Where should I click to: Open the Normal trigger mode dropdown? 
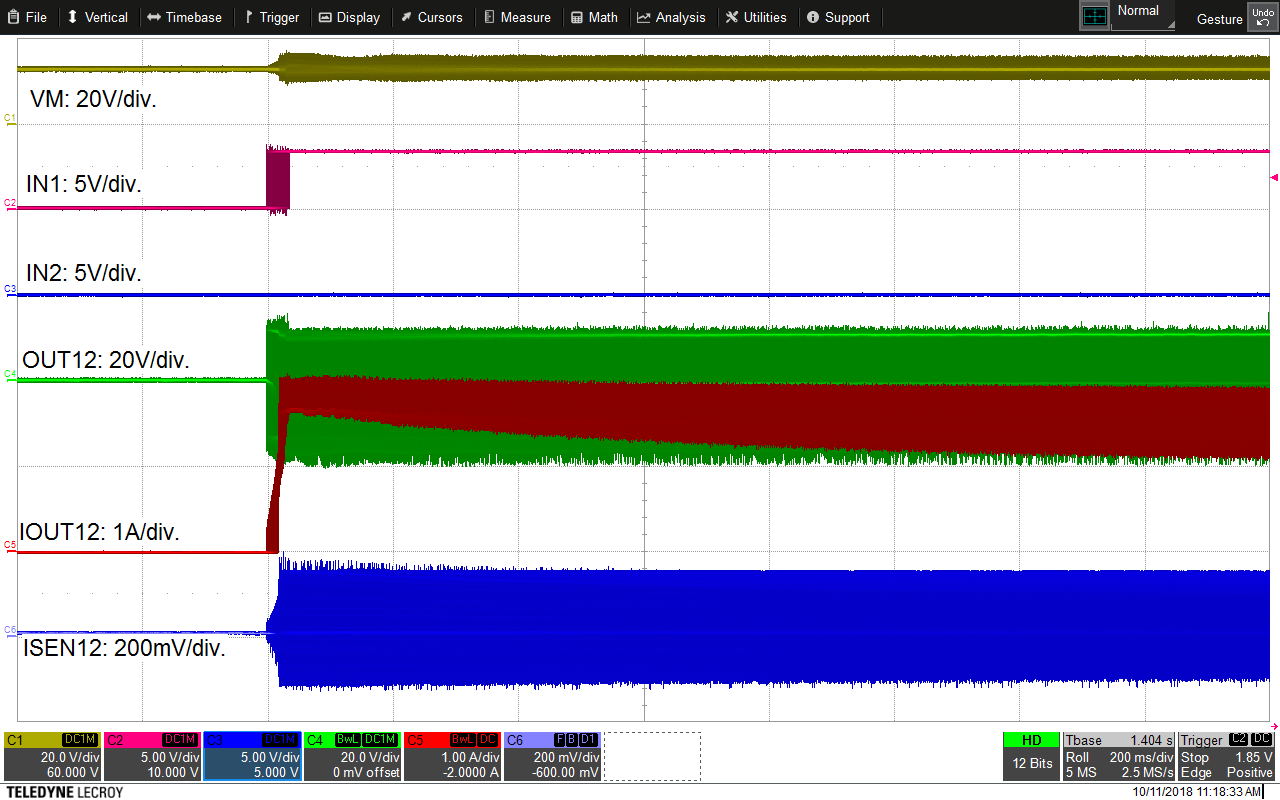tap(1140, 13)
